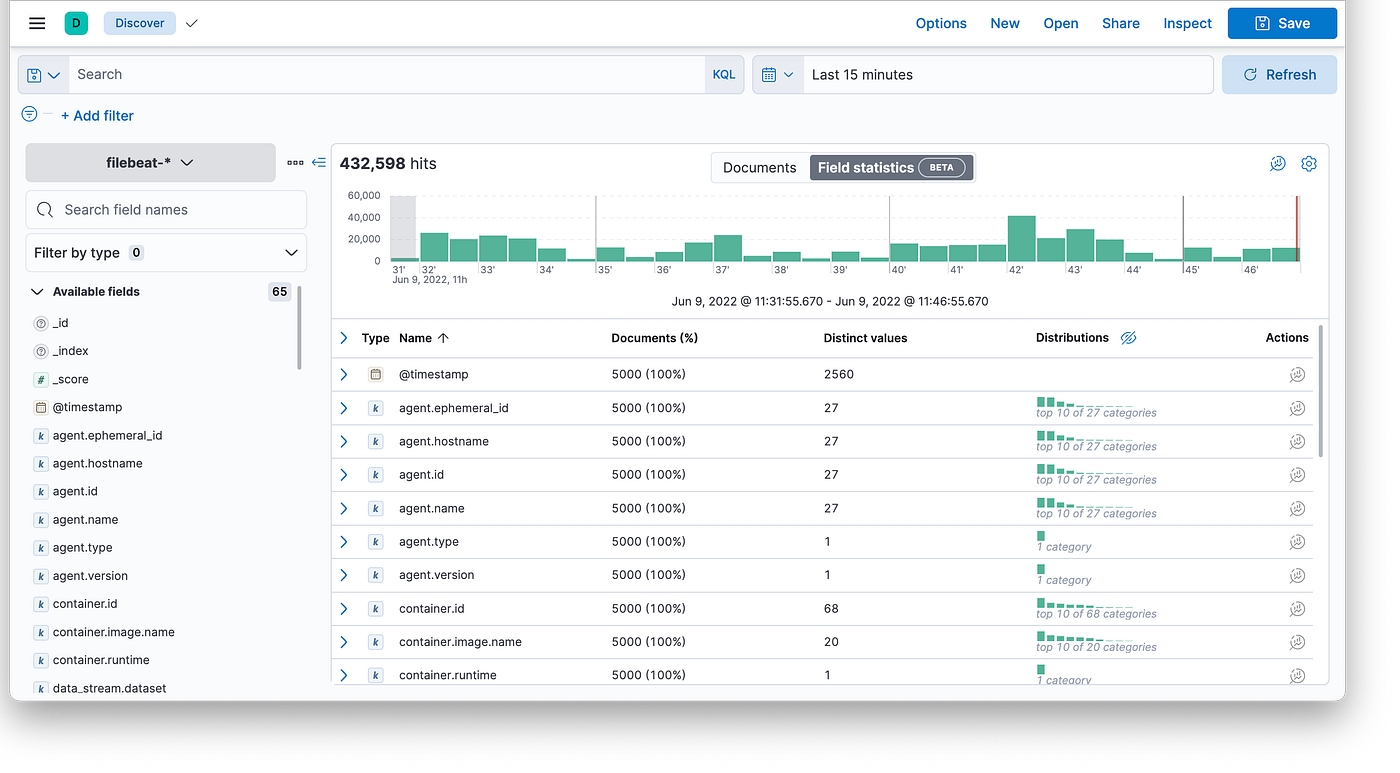
Task: Open the Inspect menu item
Action: (1187, 23)
